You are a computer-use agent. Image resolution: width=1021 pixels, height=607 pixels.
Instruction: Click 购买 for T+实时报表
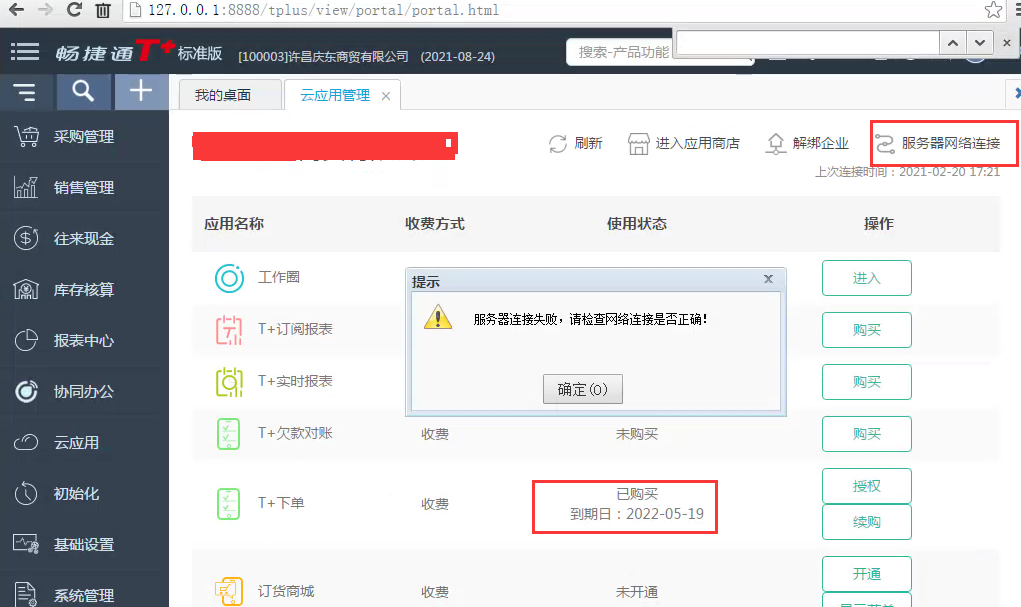coord(867,382)
